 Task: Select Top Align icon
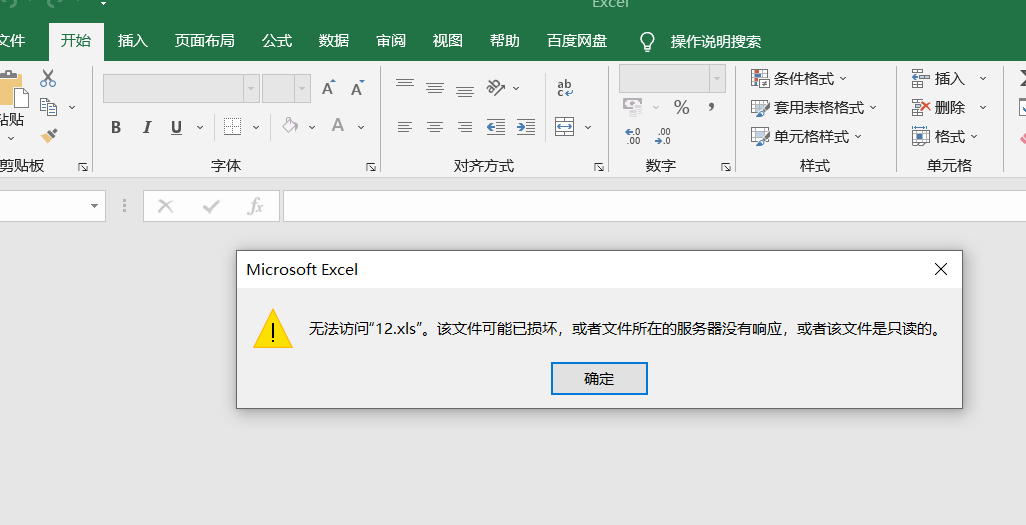[405, 86]
